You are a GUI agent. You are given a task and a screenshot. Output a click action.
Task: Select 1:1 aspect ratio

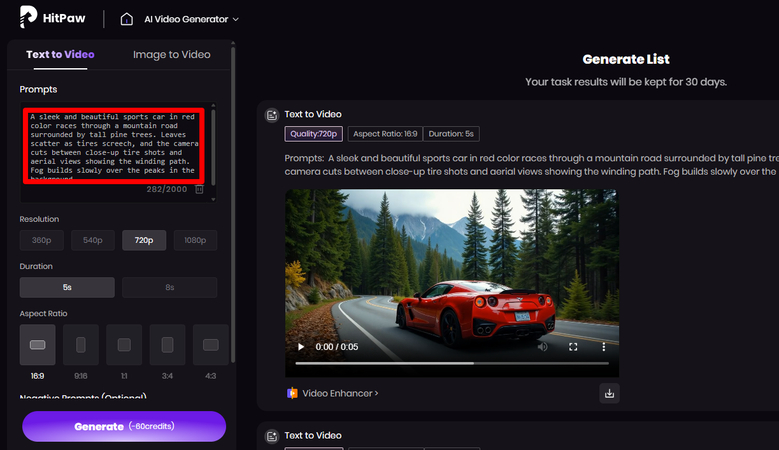tap(124, 345)
